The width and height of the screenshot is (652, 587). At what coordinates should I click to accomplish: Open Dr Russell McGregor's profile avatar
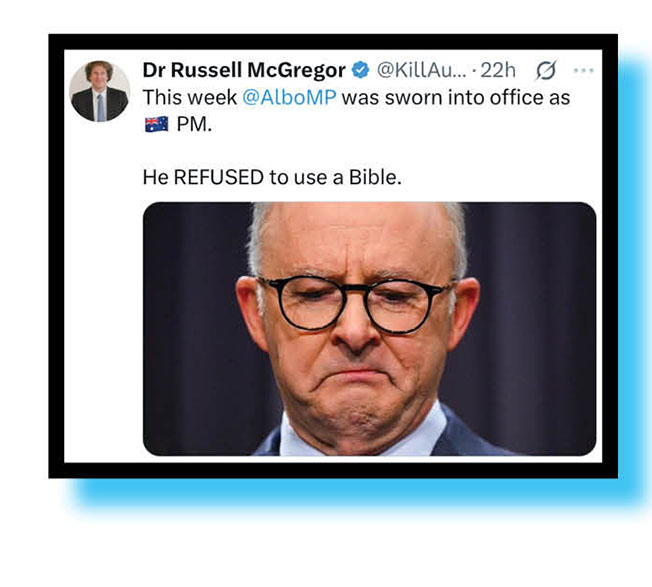point(99,91)
